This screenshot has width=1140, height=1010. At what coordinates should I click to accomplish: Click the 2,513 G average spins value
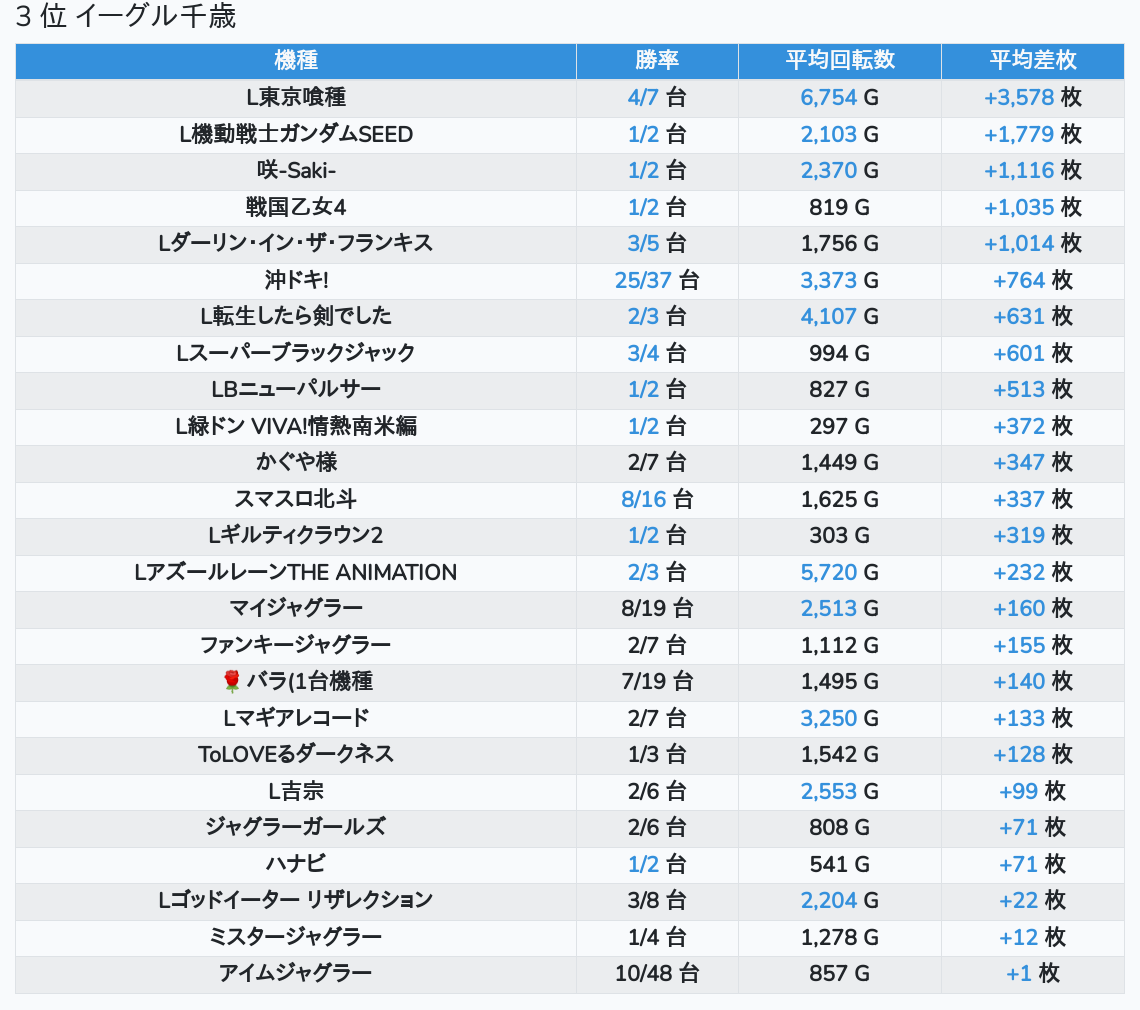[x=840, y=609]
